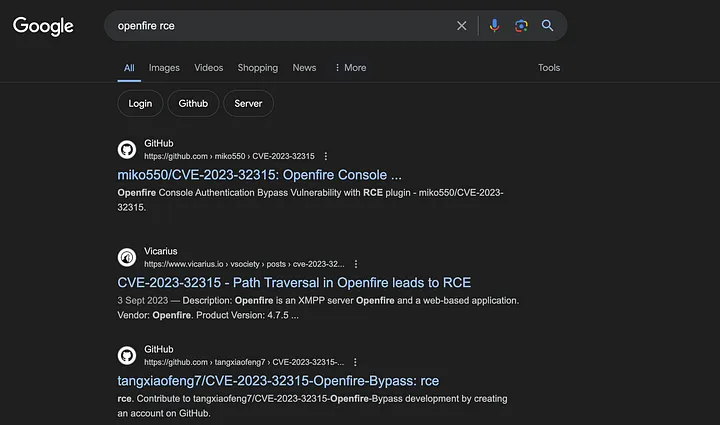Open the News tab
720x425 pixels.
tap(304, 68)
